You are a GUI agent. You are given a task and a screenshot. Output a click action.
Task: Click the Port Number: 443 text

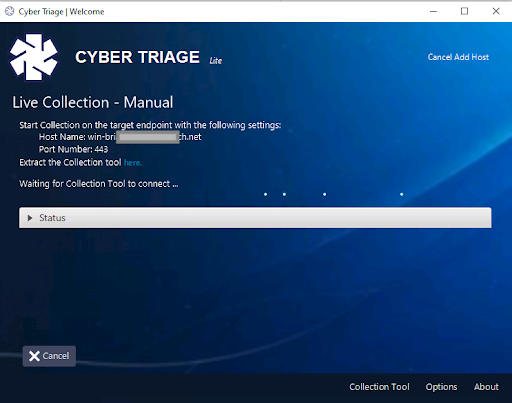tap(73, 149)
